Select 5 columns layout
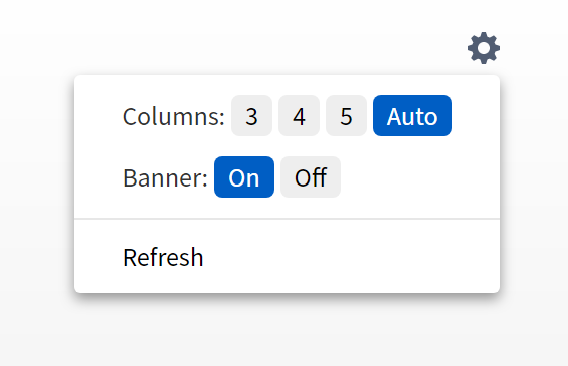The image size is (568, 366). coord(346,116)
